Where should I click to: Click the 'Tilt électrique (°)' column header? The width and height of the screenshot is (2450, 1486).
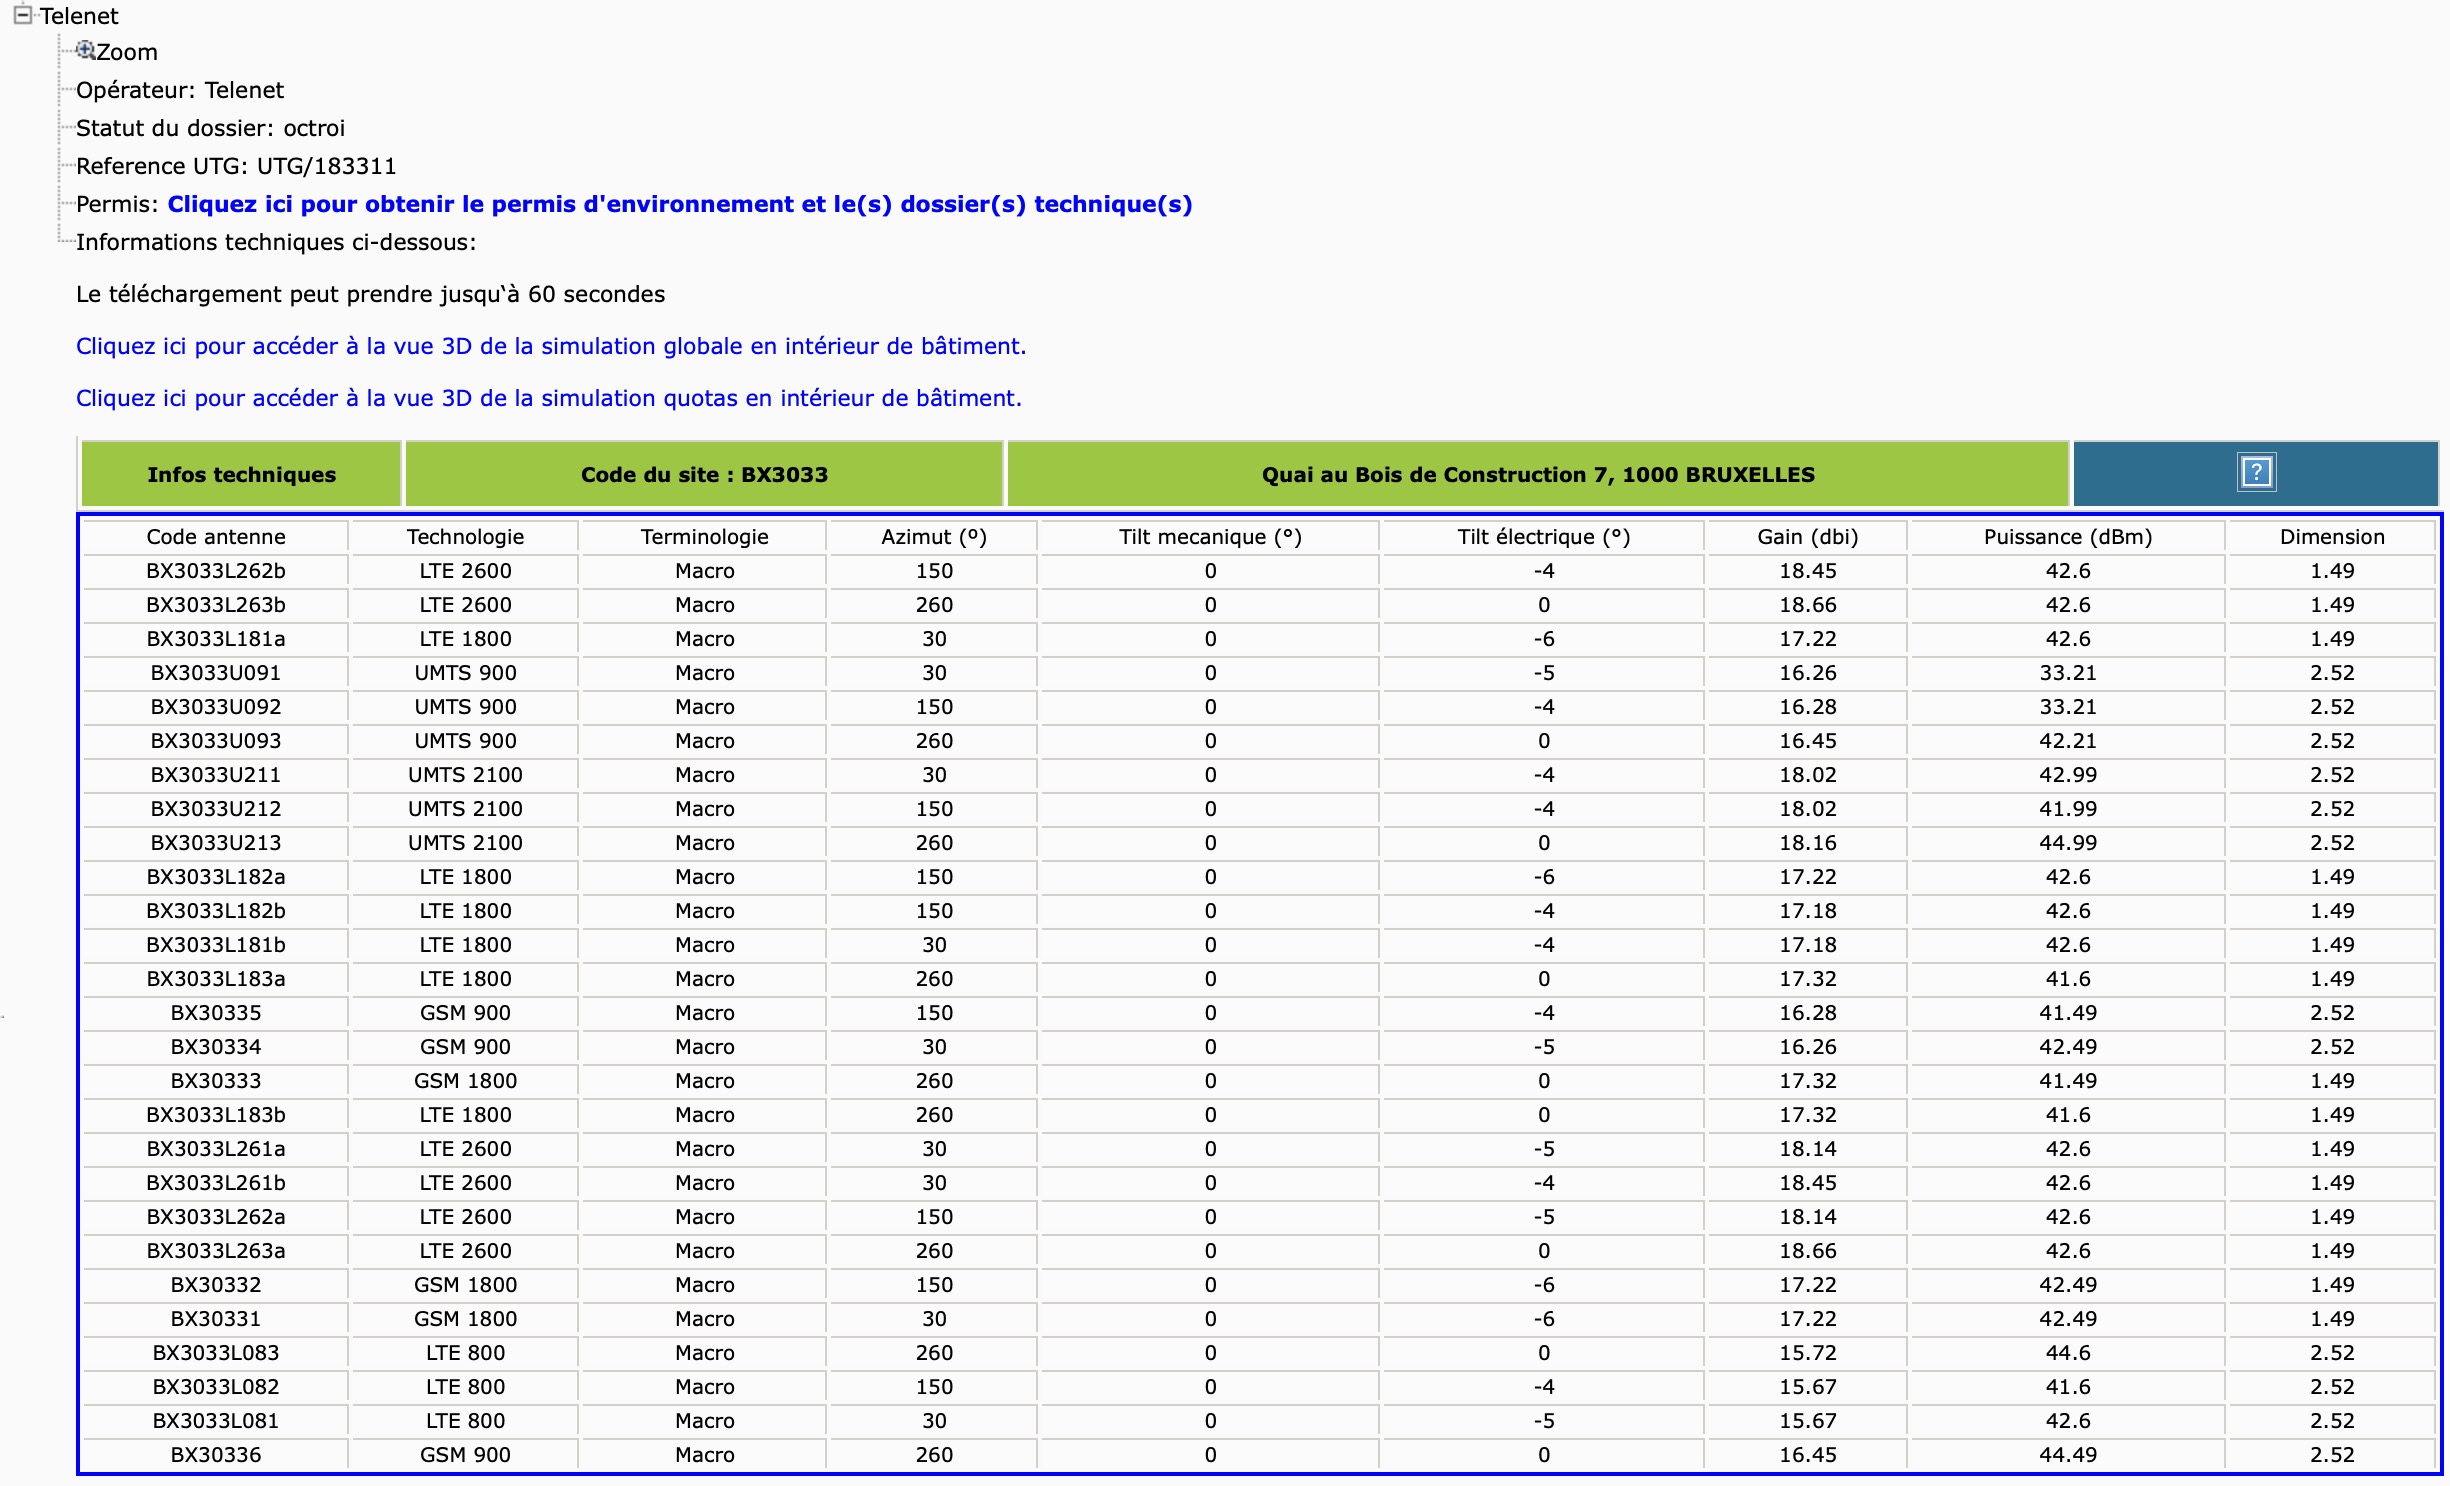coord(1543,537)
